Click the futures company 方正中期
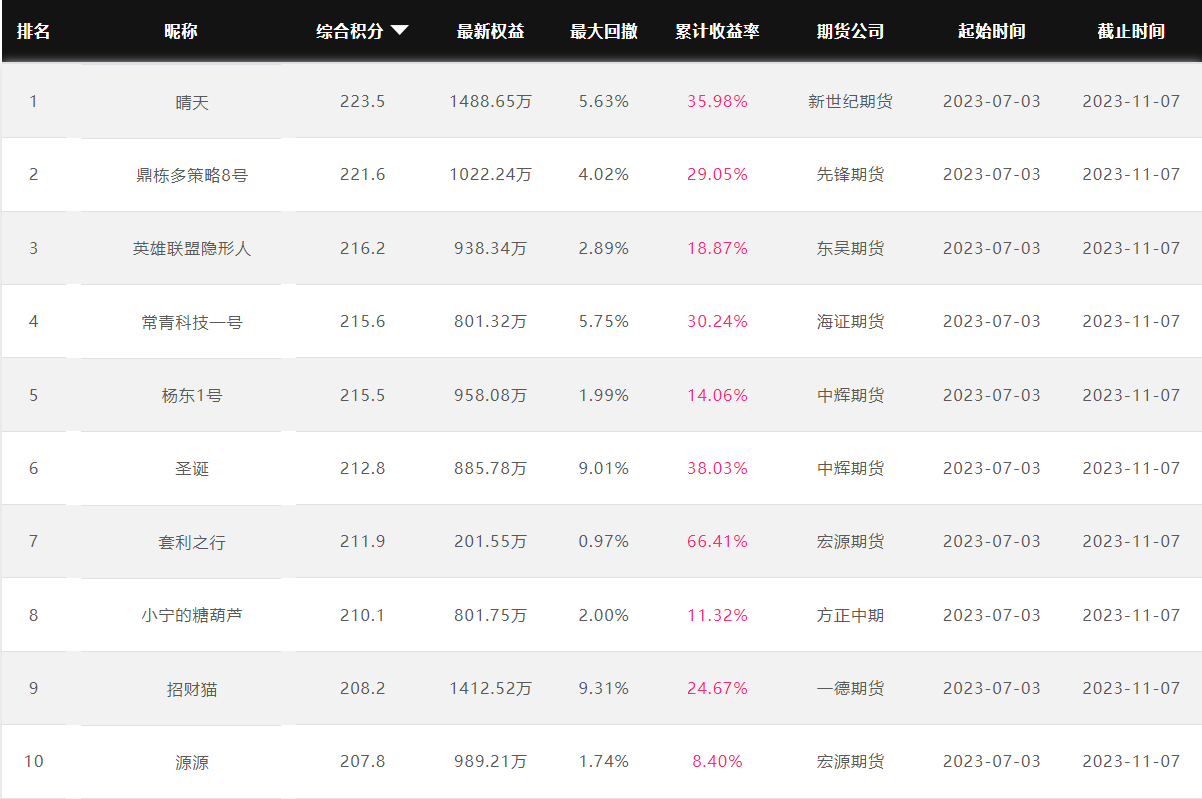The width and height of the screenshot is (1202, 799). pos(851,615)
